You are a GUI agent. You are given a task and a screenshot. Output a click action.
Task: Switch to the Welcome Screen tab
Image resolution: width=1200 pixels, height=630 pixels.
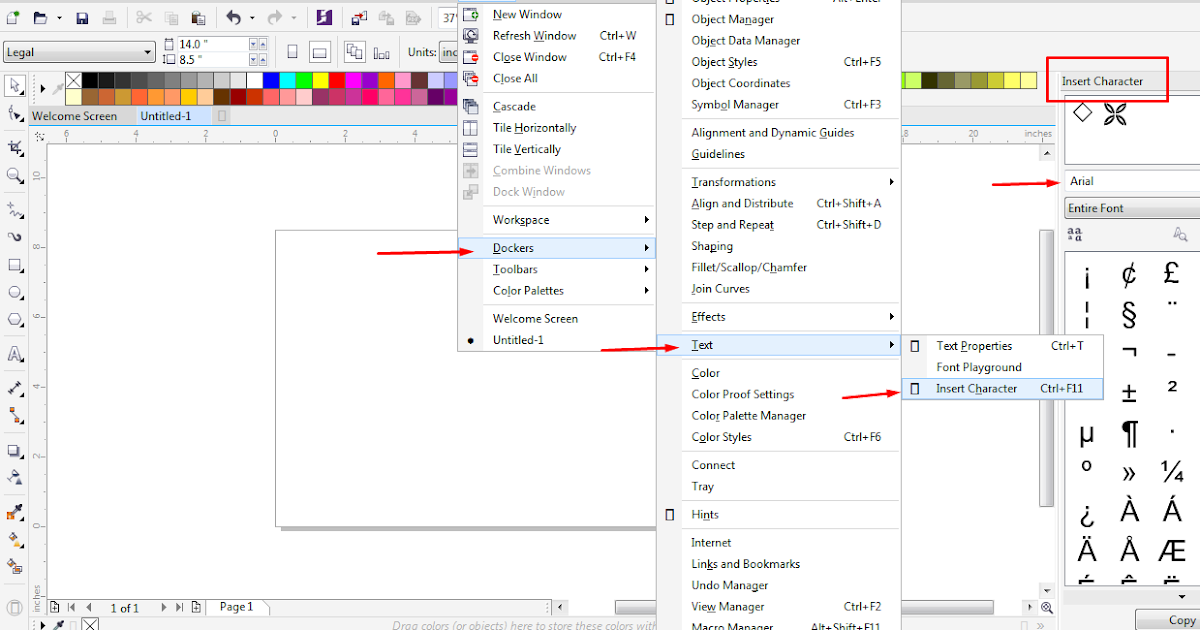pyautogui.click(x=76, y=115)
